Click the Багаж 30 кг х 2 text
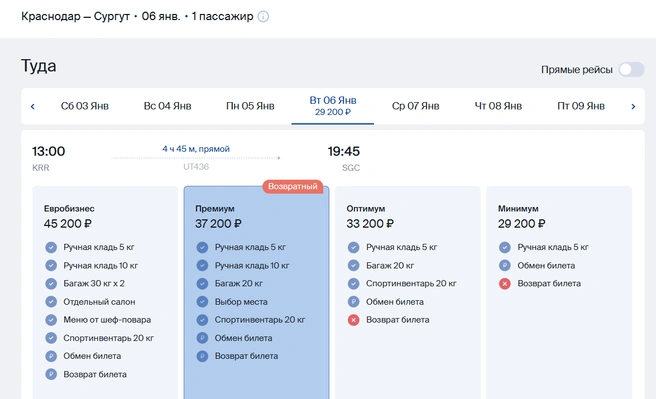The height and width of the screenshot is (399, 656). tap(94, 284)
